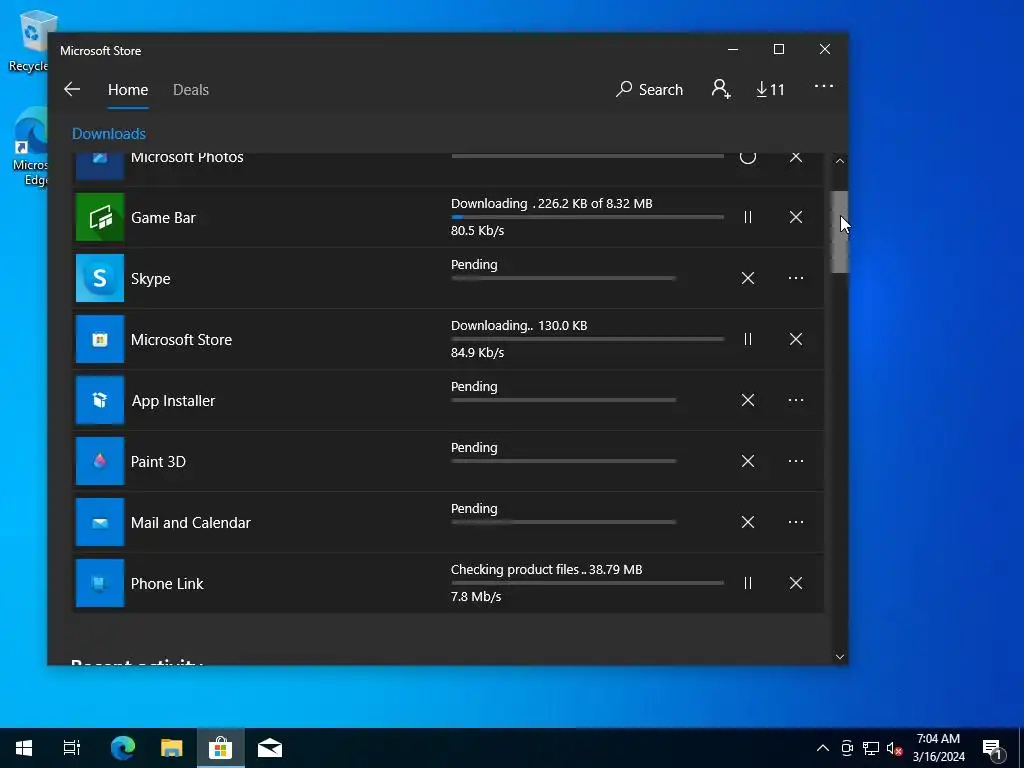Pause the Microsoft Store download
This screenshot has height=768, width=1024.
click(x=748, y=339)
